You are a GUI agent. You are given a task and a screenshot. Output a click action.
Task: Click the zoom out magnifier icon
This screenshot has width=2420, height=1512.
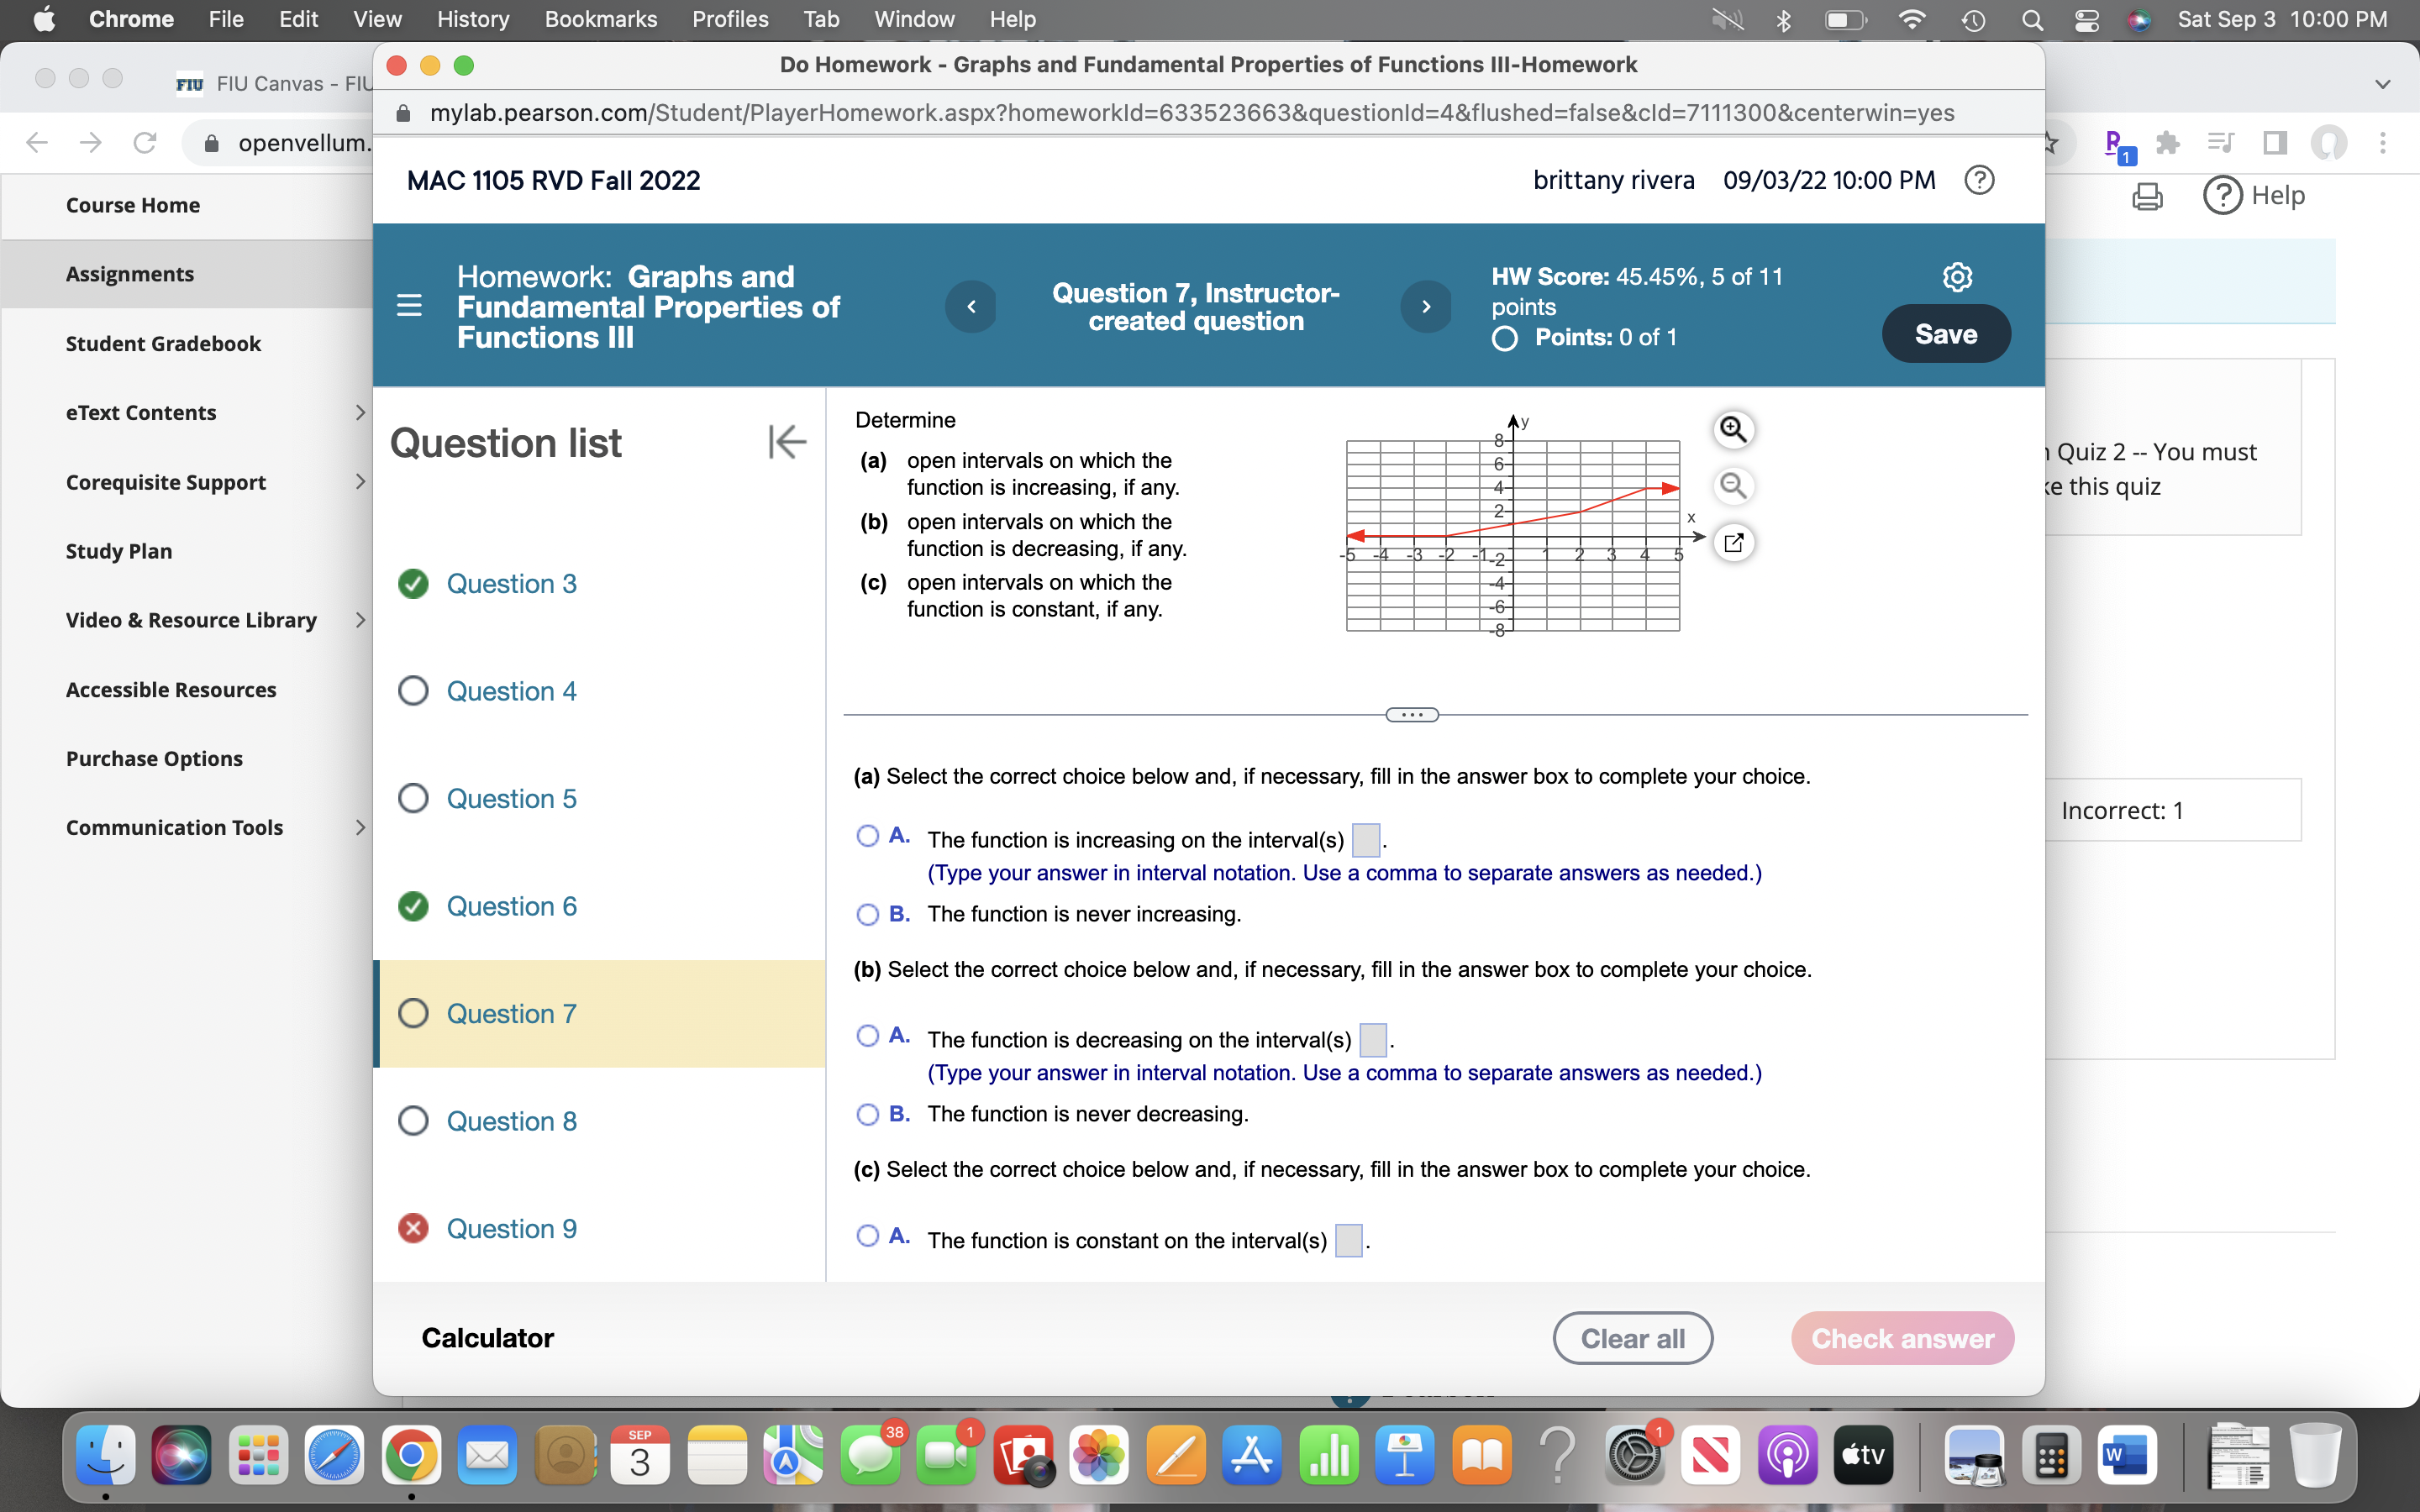click(1733, 486)
